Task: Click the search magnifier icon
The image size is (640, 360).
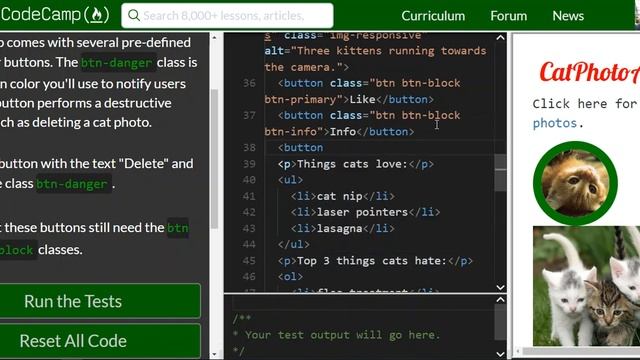Action: pos(133,16)
